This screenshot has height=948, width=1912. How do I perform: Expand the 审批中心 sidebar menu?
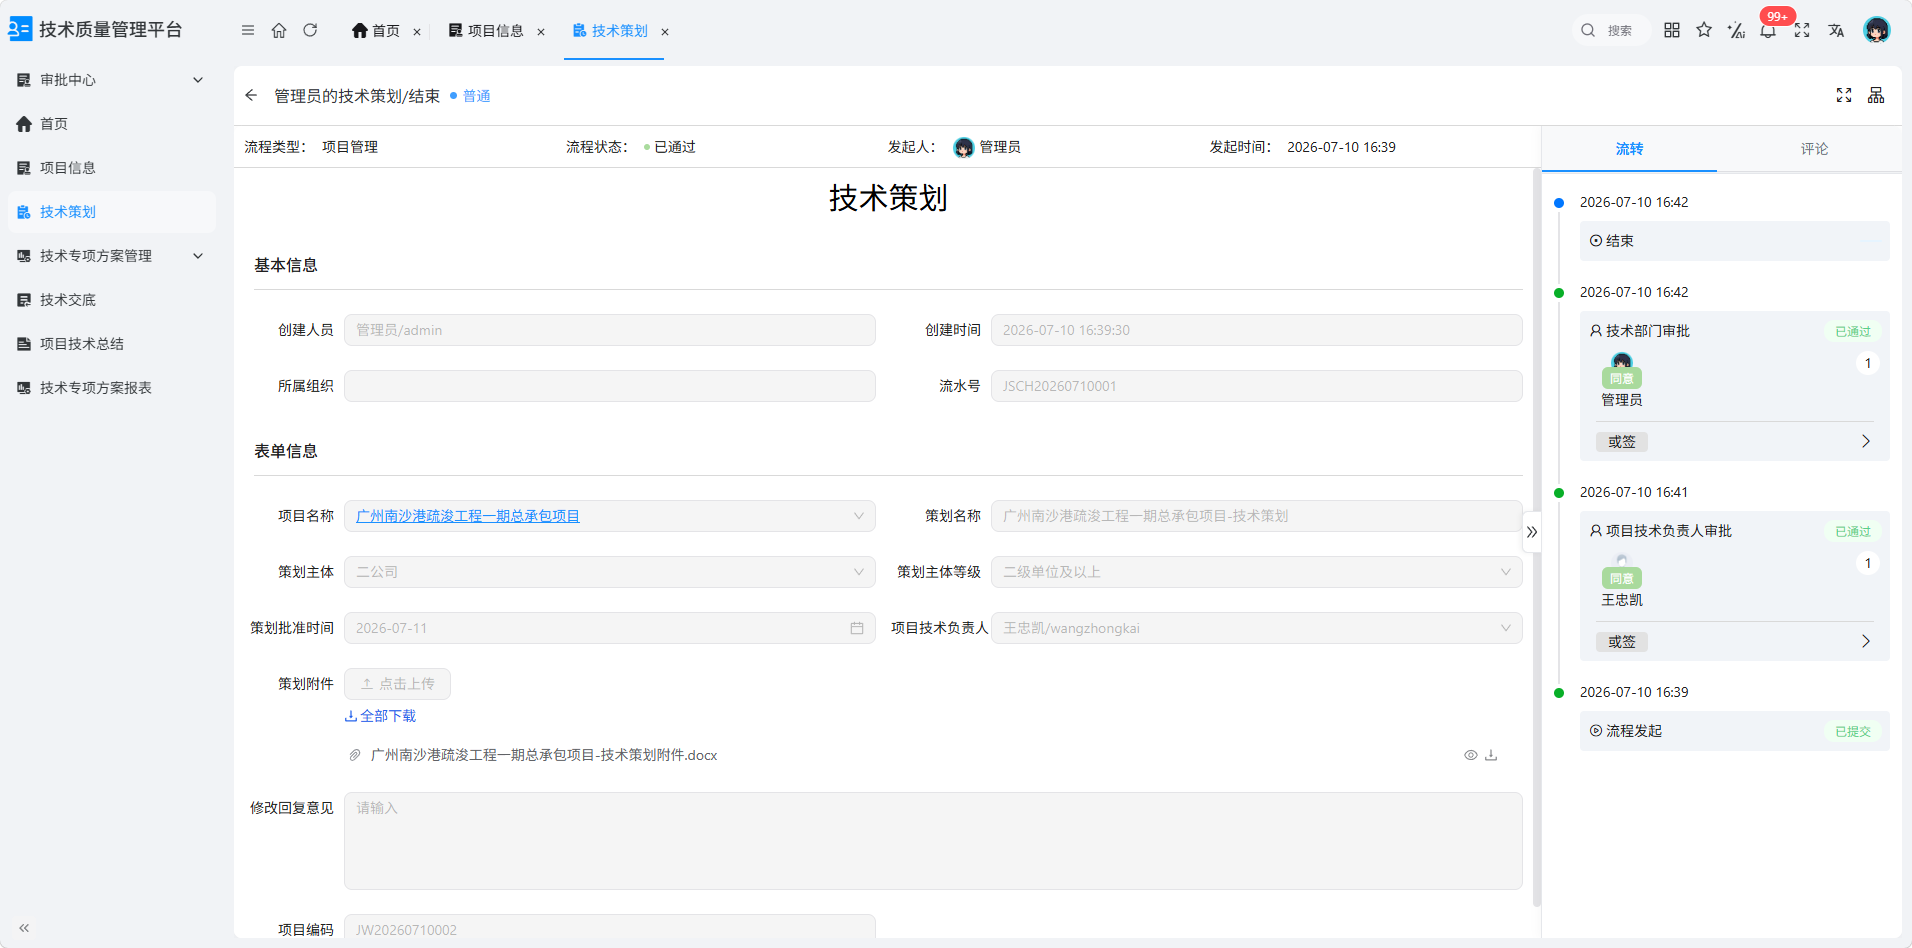click(x=110, y=80)
